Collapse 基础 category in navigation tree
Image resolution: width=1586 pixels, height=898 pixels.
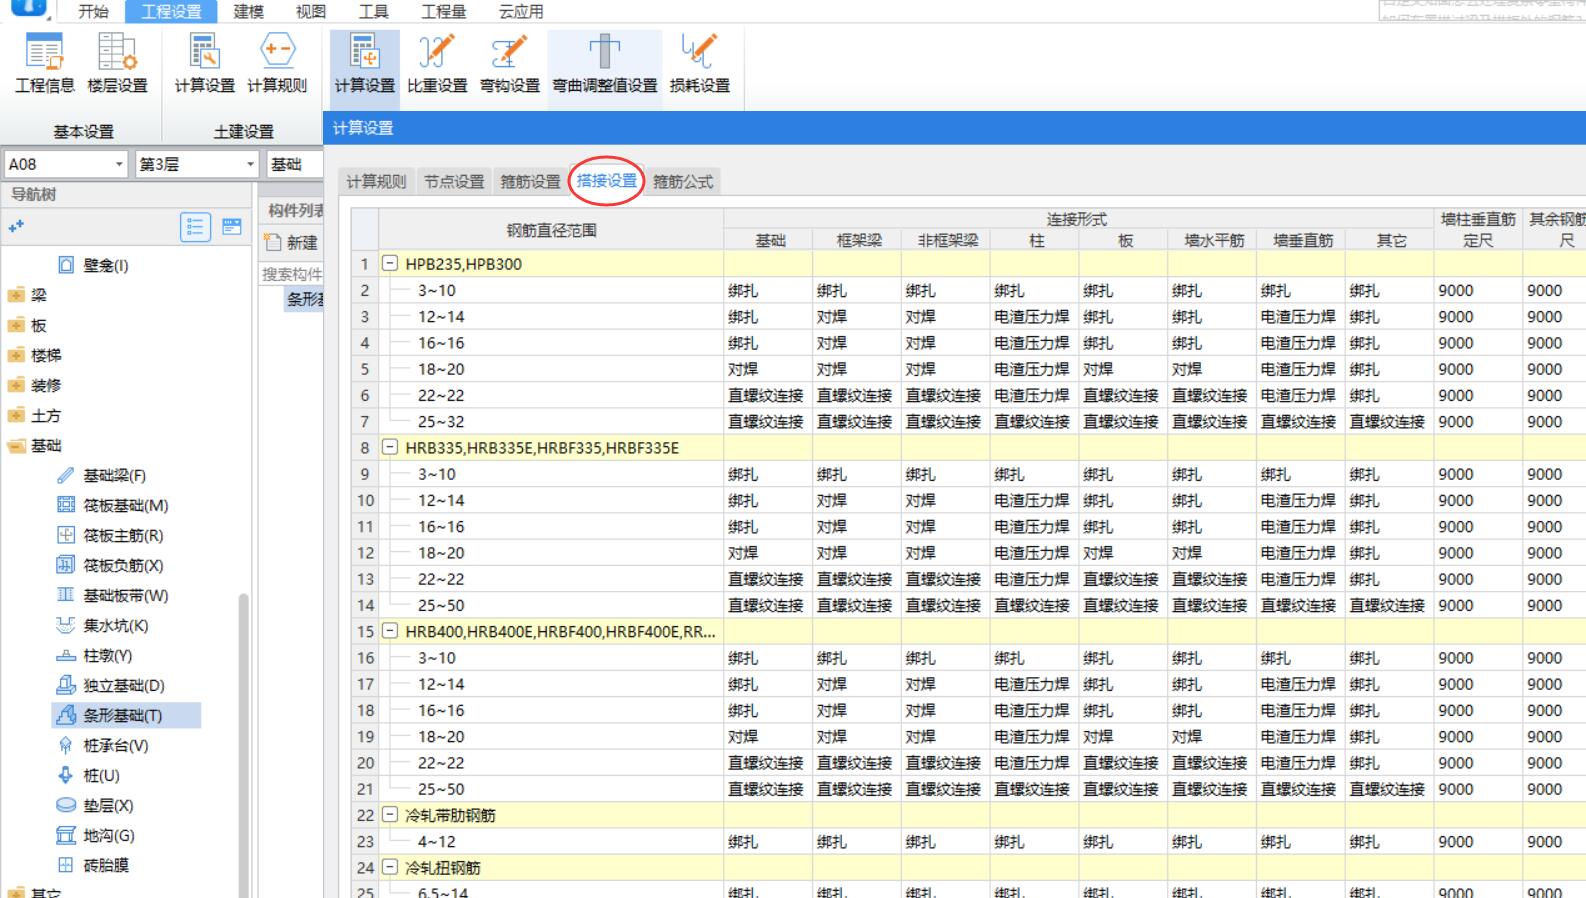click(x=16, y=445)
